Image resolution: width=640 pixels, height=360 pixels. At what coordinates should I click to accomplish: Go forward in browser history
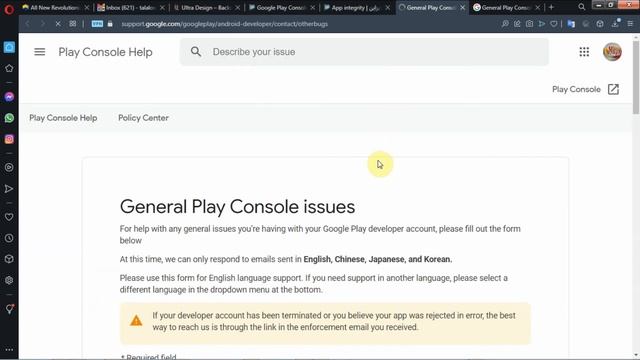(42, 24)
